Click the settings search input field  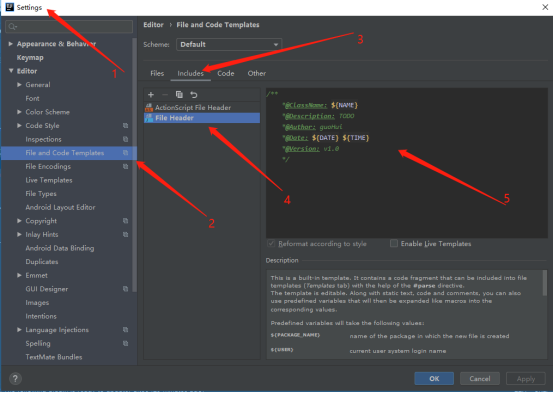point(69,27)
